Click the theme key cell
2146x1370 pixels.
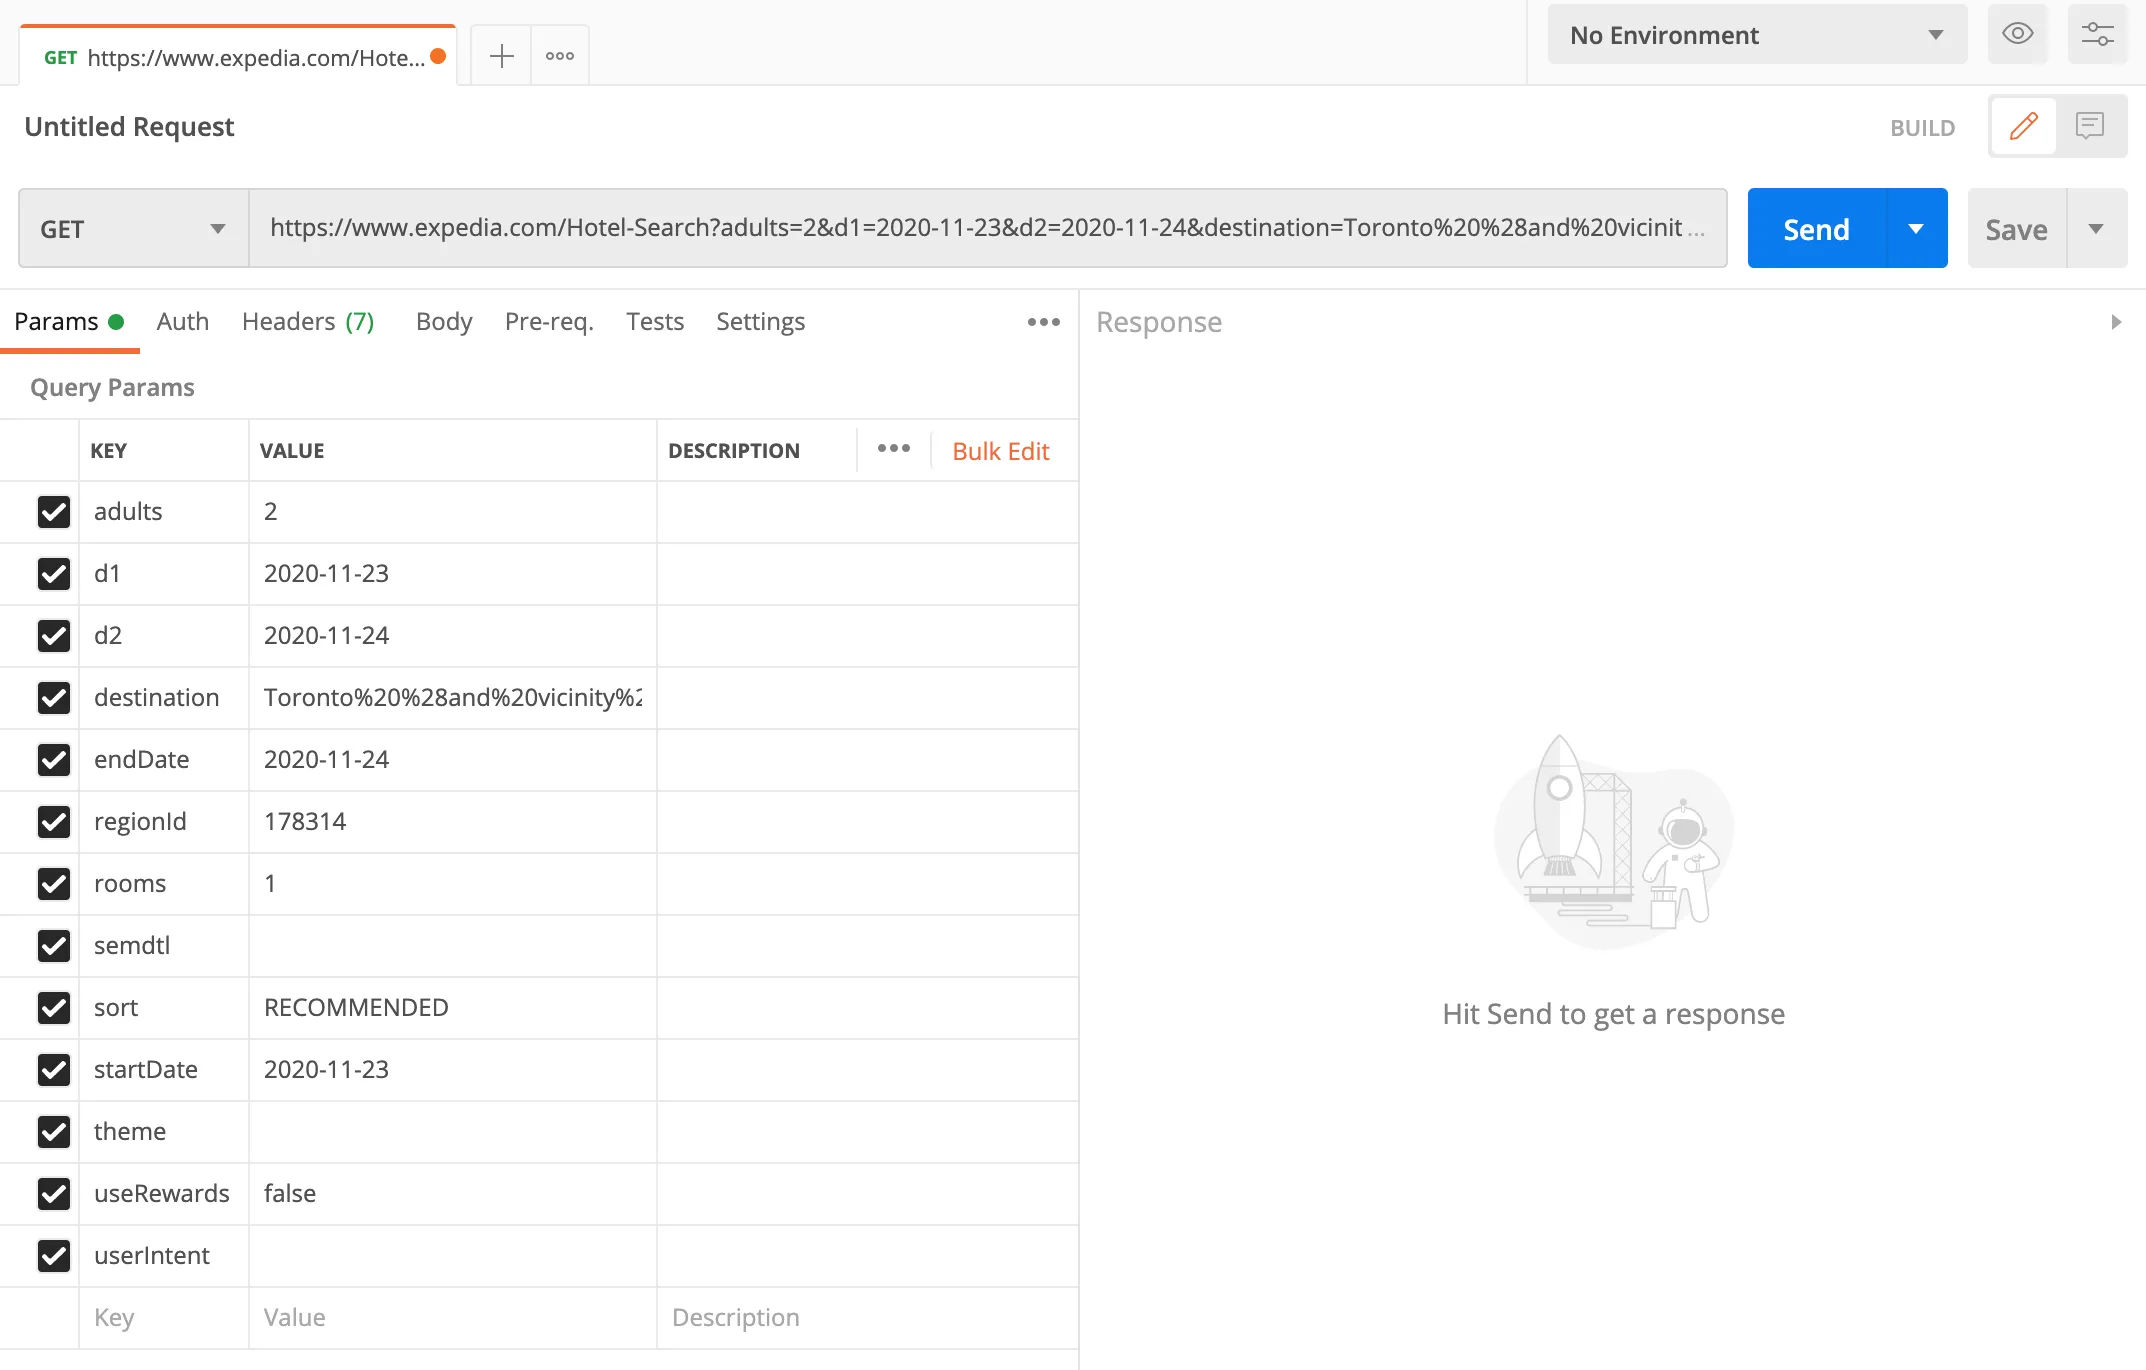164,1132
